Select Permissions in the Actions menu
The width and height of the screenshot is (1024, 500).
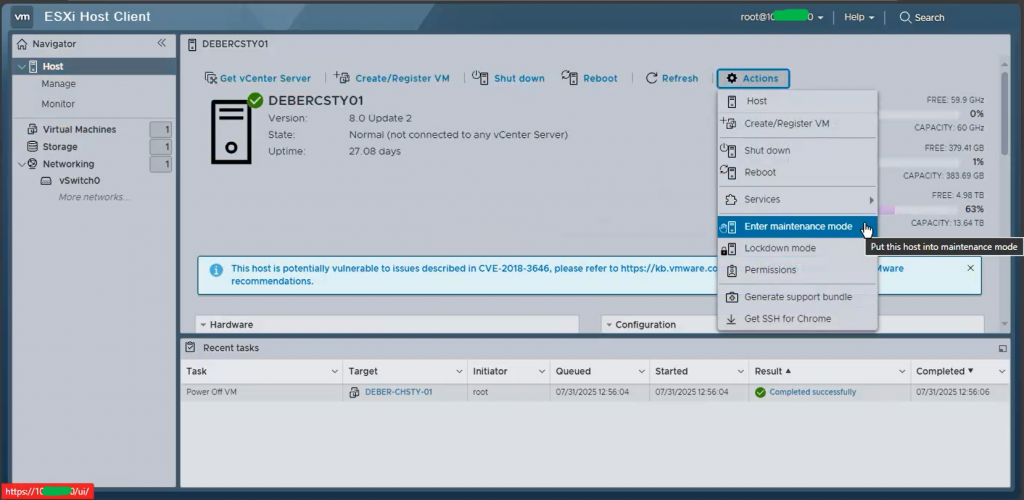pos(770,270)
